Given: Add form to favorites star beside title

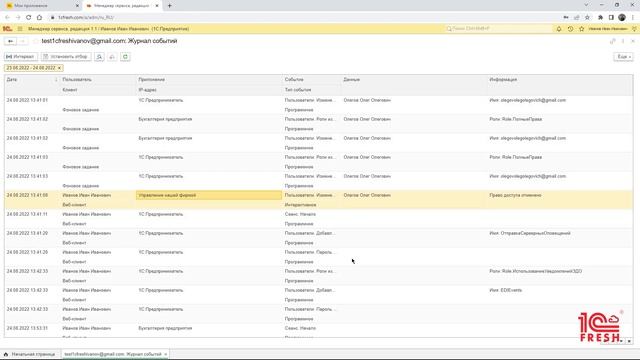Looking at the screenshot, I should 36,41.
